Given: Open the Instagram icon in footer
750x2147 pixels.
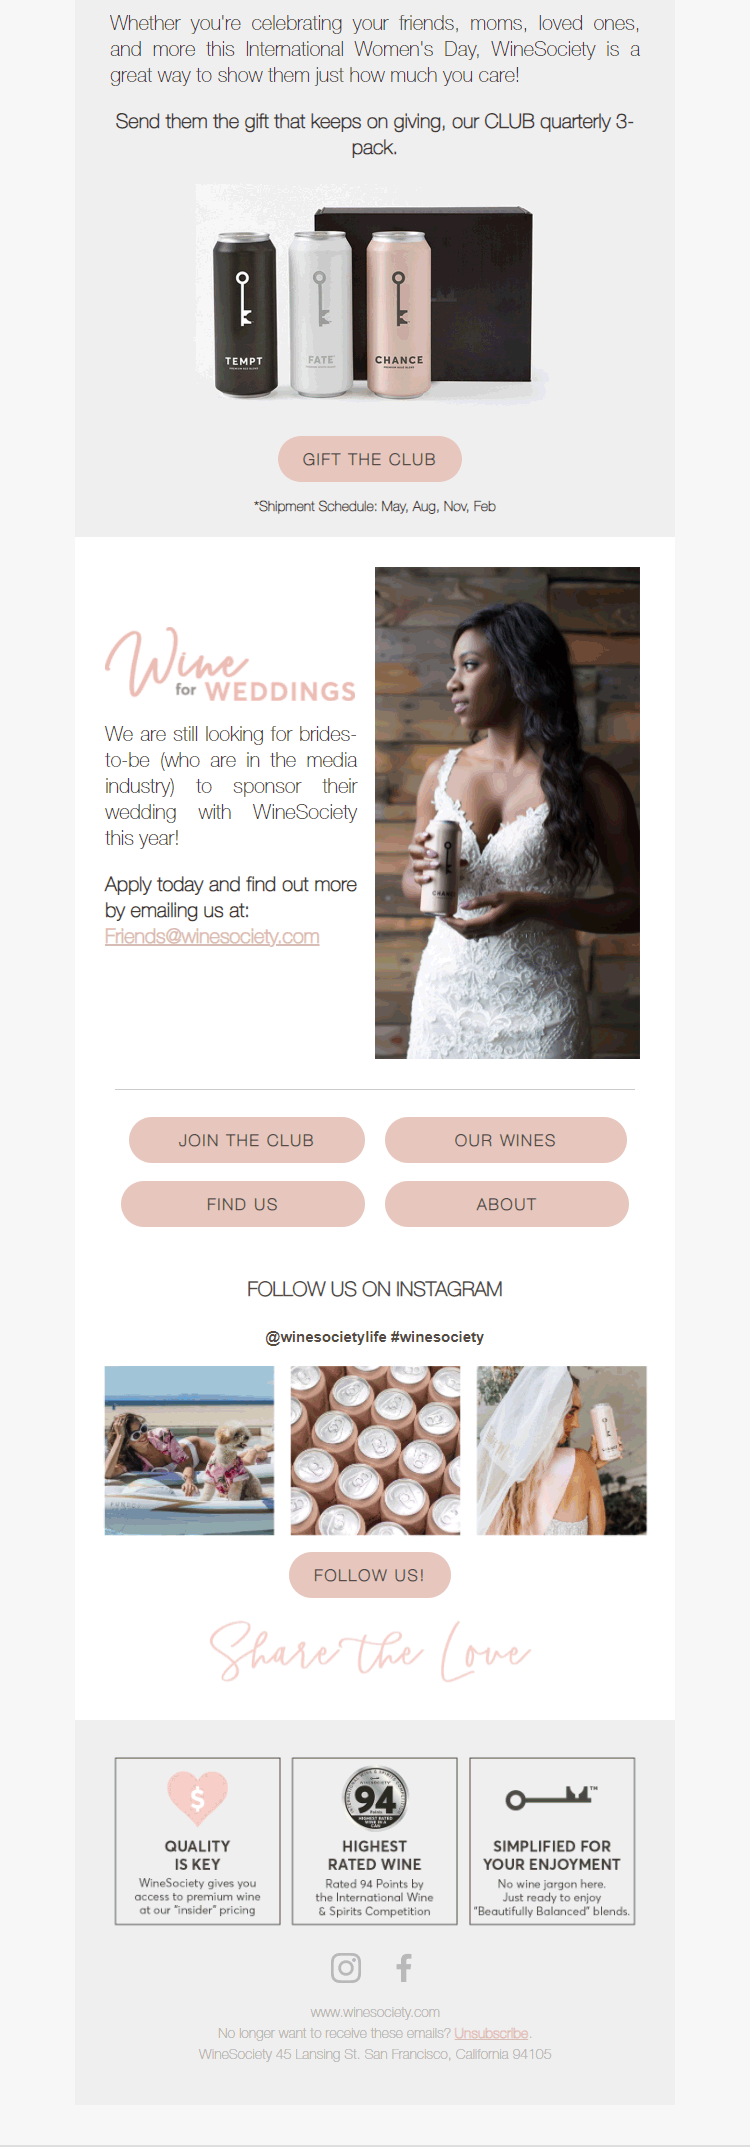Looking at the screenshot, I should pyautogui.click(x=346, y=1967).
